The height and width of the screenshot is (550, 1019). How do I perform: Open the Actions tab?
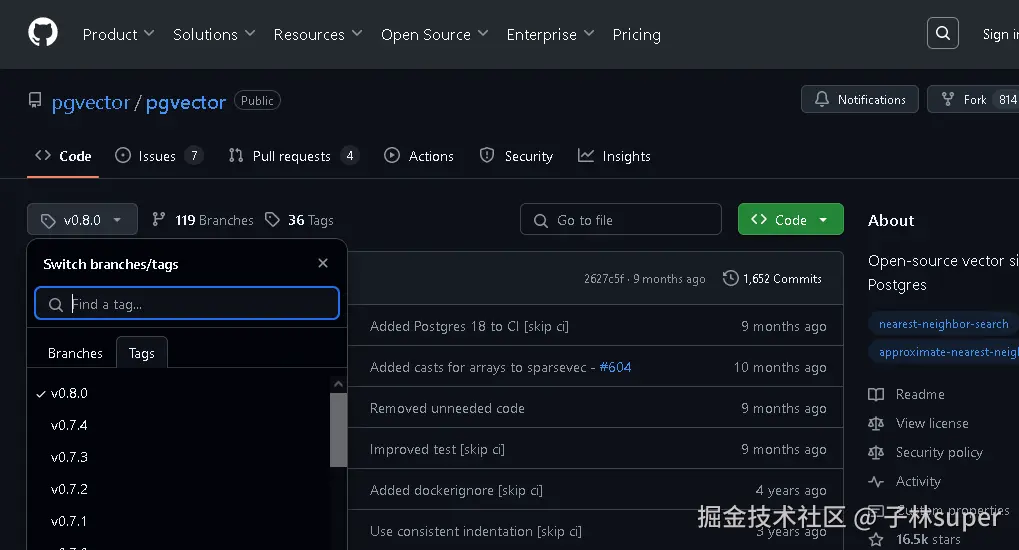(x=419, y=156)
